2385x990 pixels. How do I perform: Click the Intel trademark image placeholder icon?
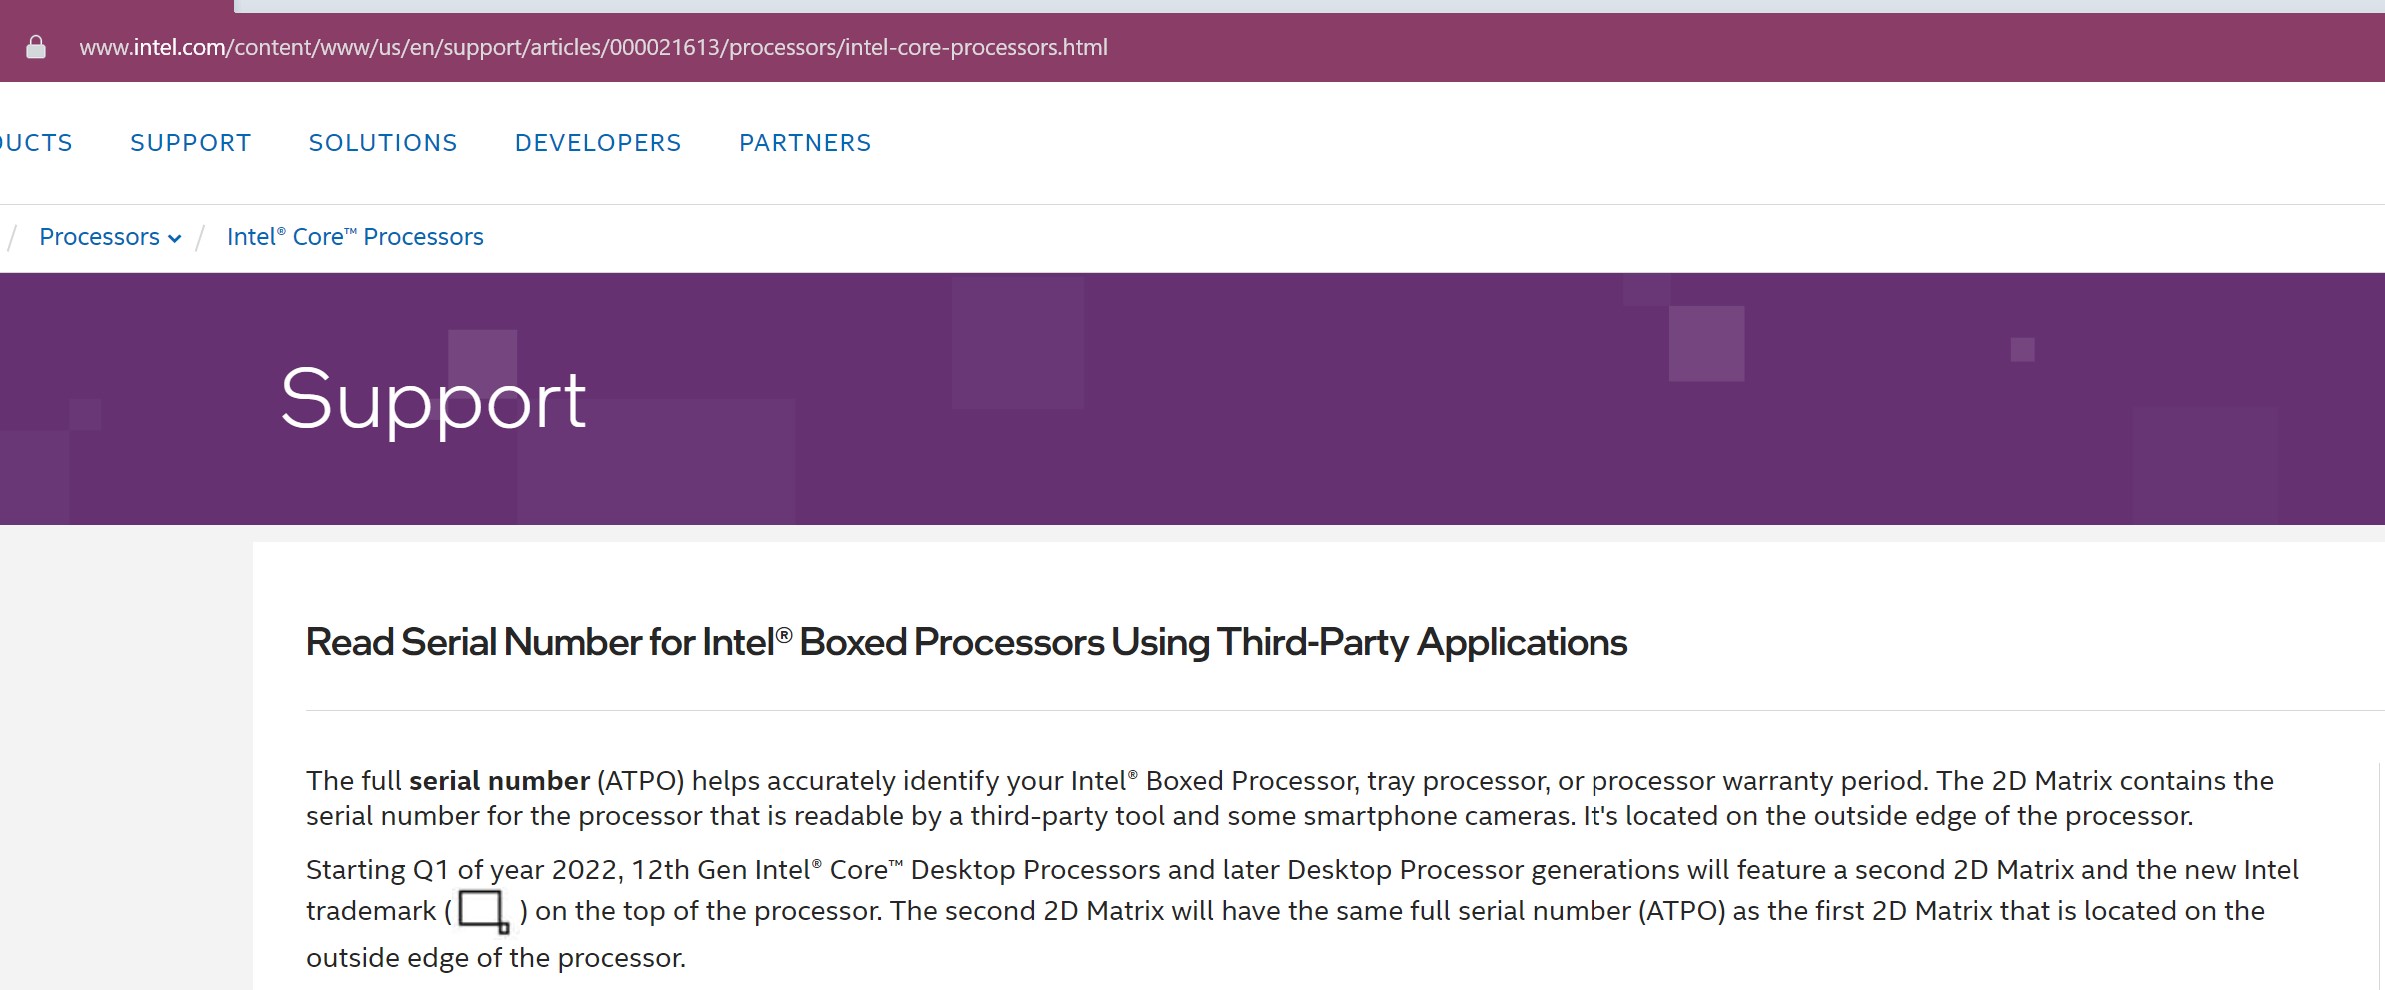pos(482,911)
